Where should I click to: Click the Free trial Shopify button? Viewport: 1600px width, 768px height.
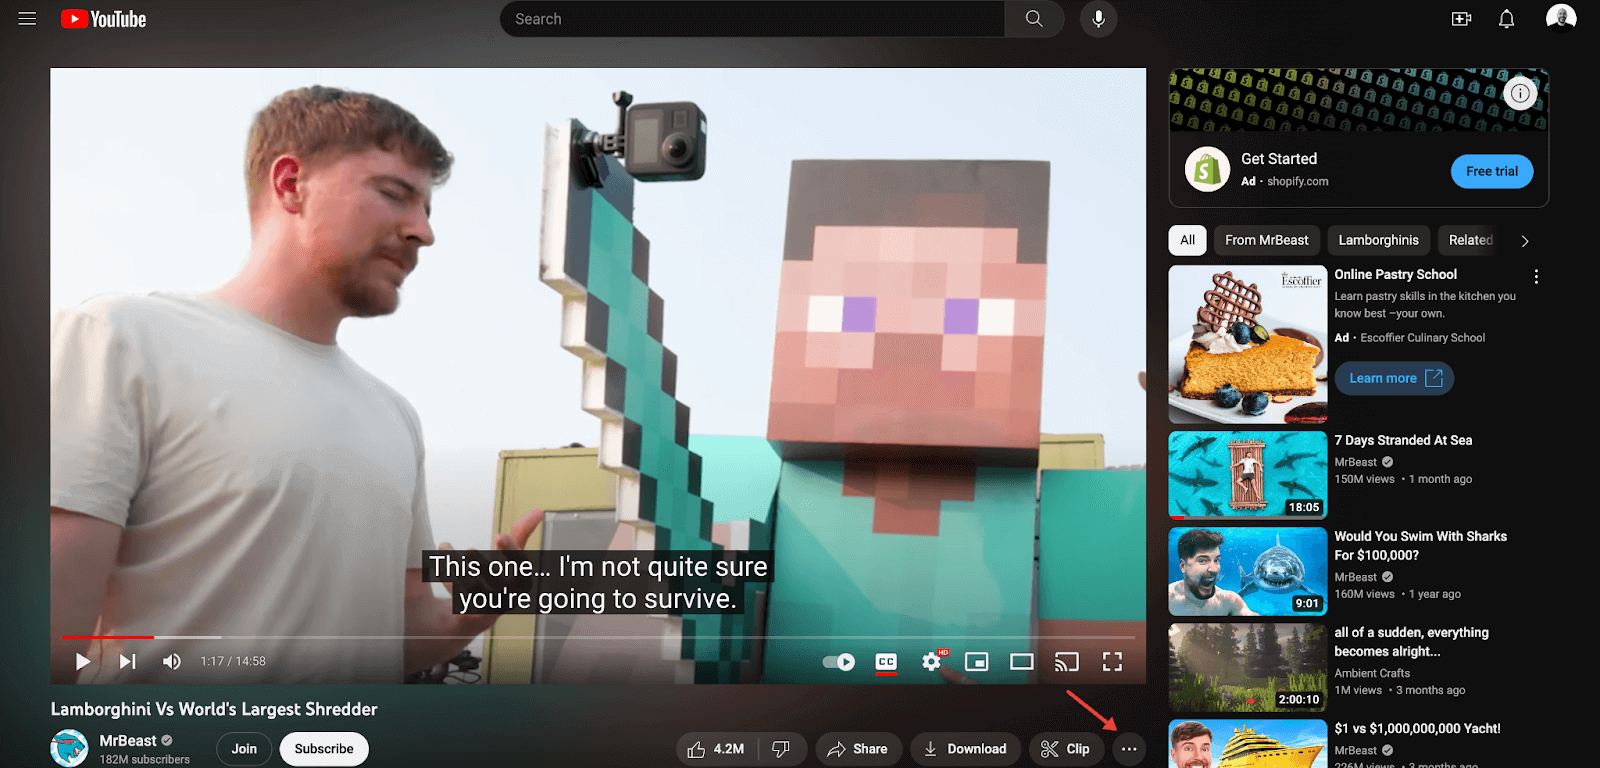click(x=1492, y=171)
